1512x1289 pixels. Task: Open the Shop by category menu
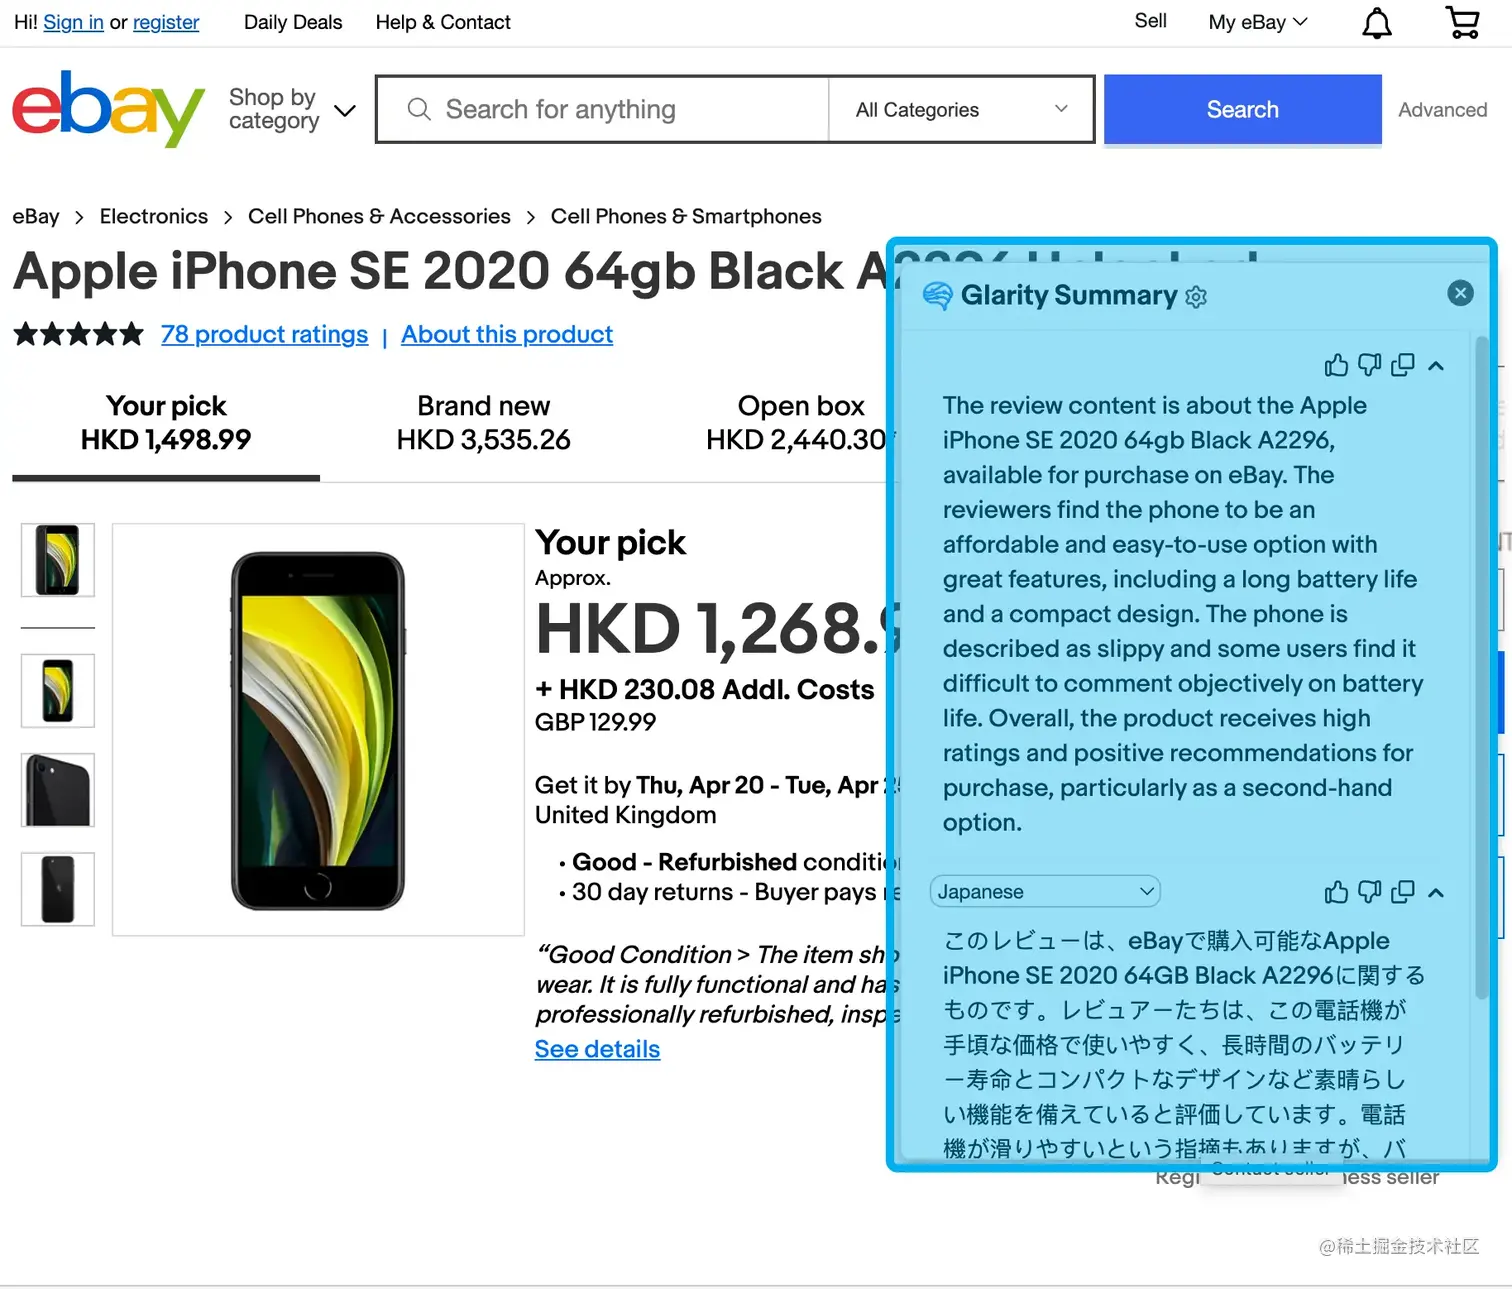click(291, 109)
